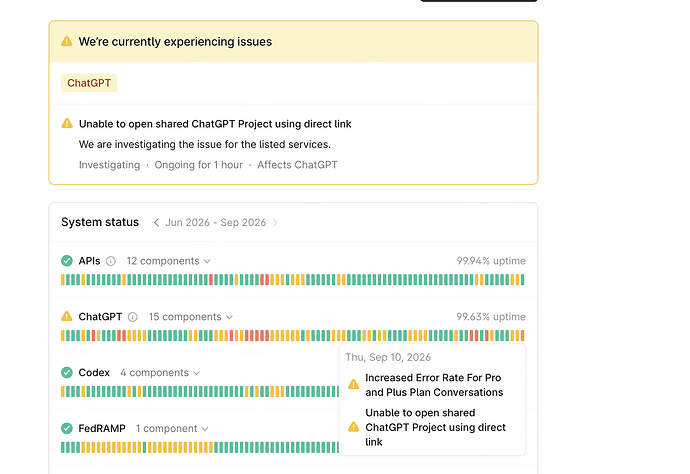Expand the ChatGPT 15 components list
Screen dimensions: 690x474
191,317
